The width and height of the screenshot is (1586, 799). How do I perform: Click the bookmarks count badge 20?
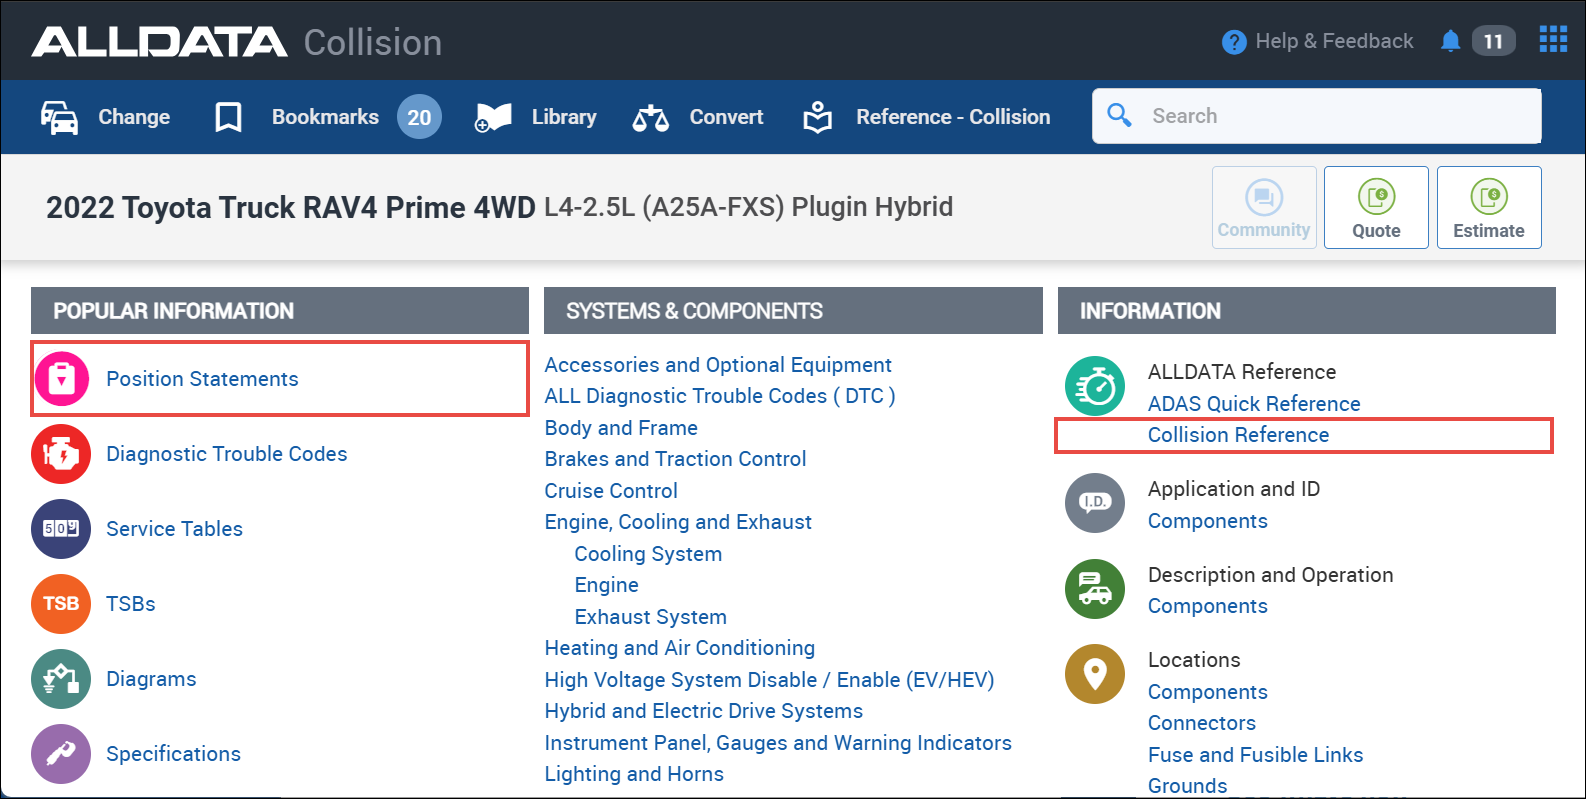pyautogui.click(x=419, y=117)
